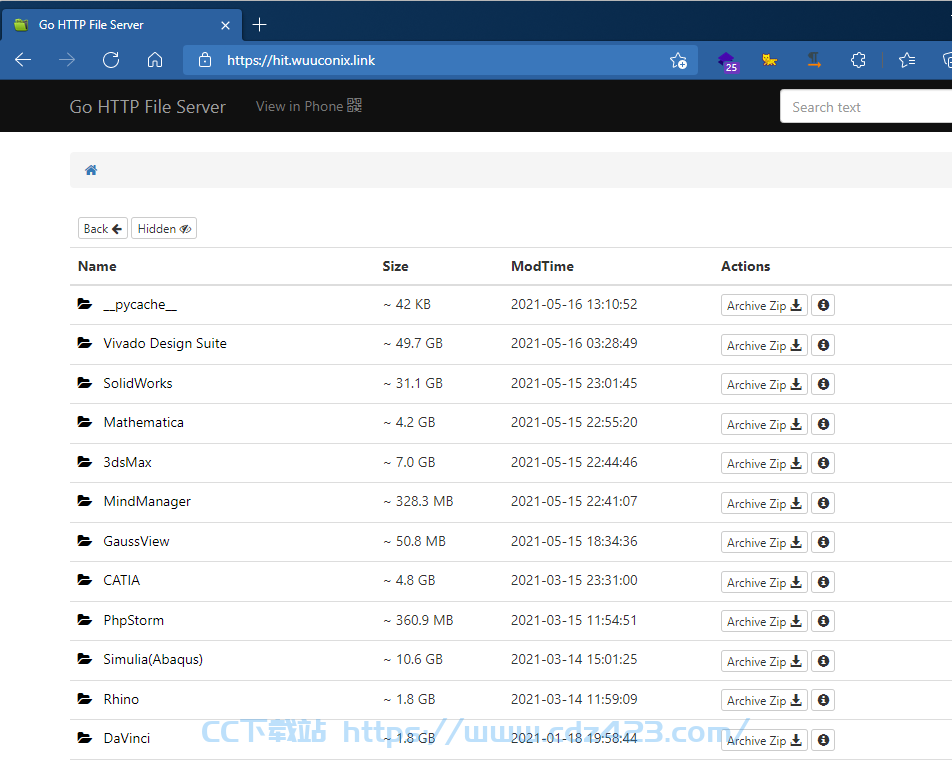Open the favorites list icon

coord(907,60)
